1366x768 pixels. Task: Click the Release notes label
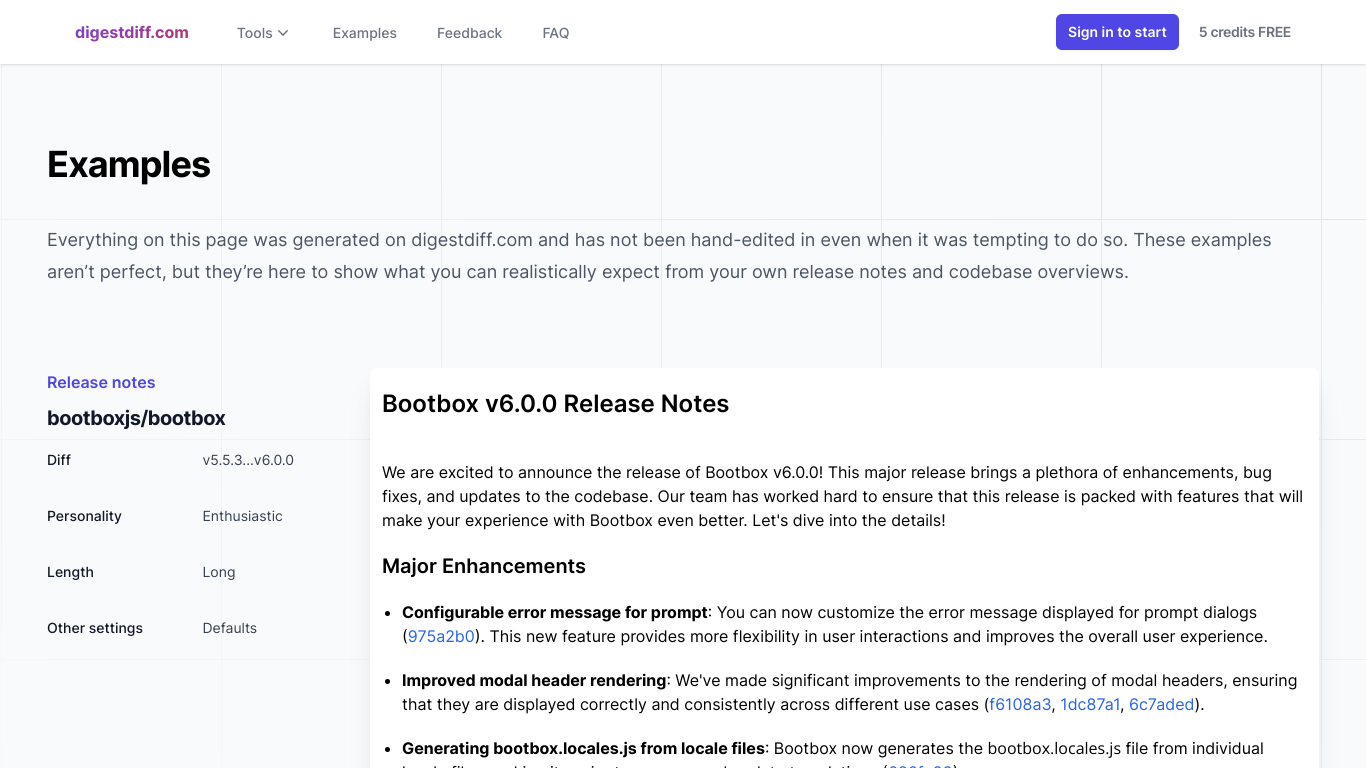[x=101, y=382]
